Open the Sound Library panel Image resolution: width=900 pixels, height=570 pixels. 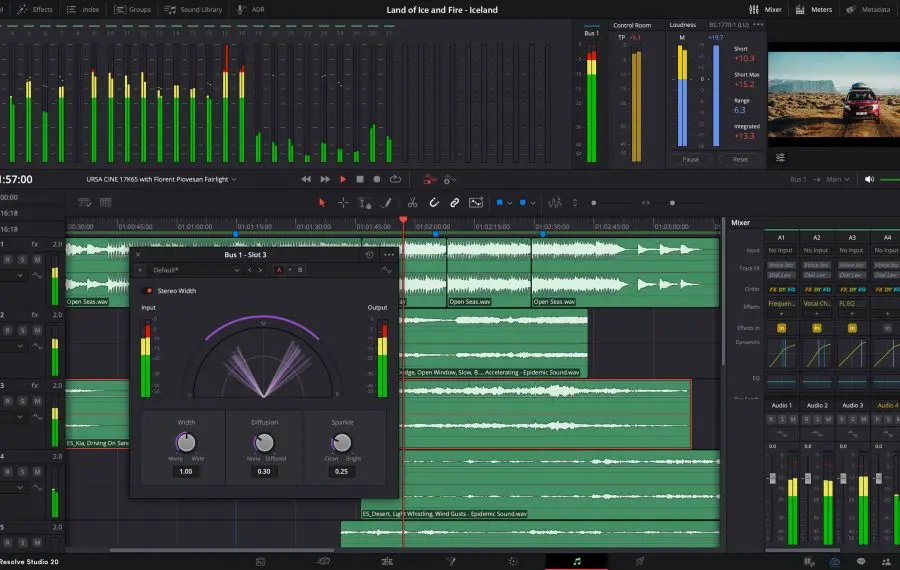pos(193,9)
